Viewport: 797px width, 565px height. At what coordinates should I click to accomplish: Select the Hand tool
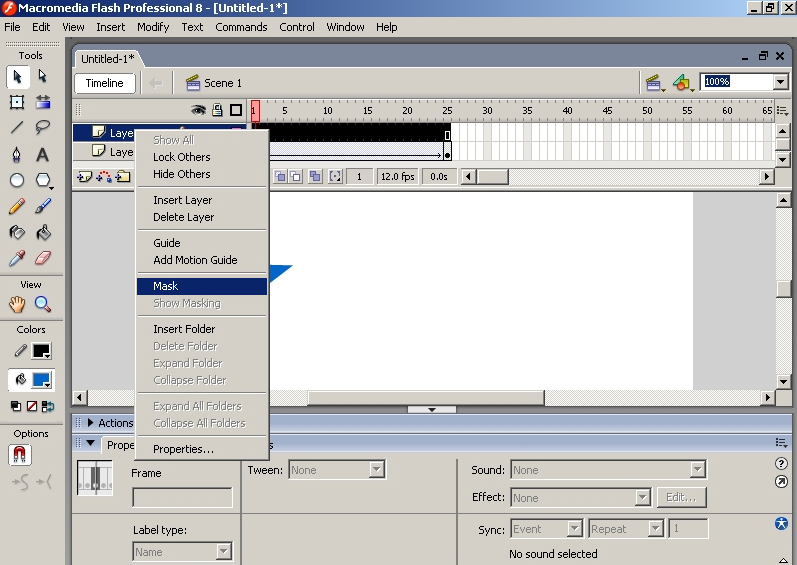[x=17, y=304]
